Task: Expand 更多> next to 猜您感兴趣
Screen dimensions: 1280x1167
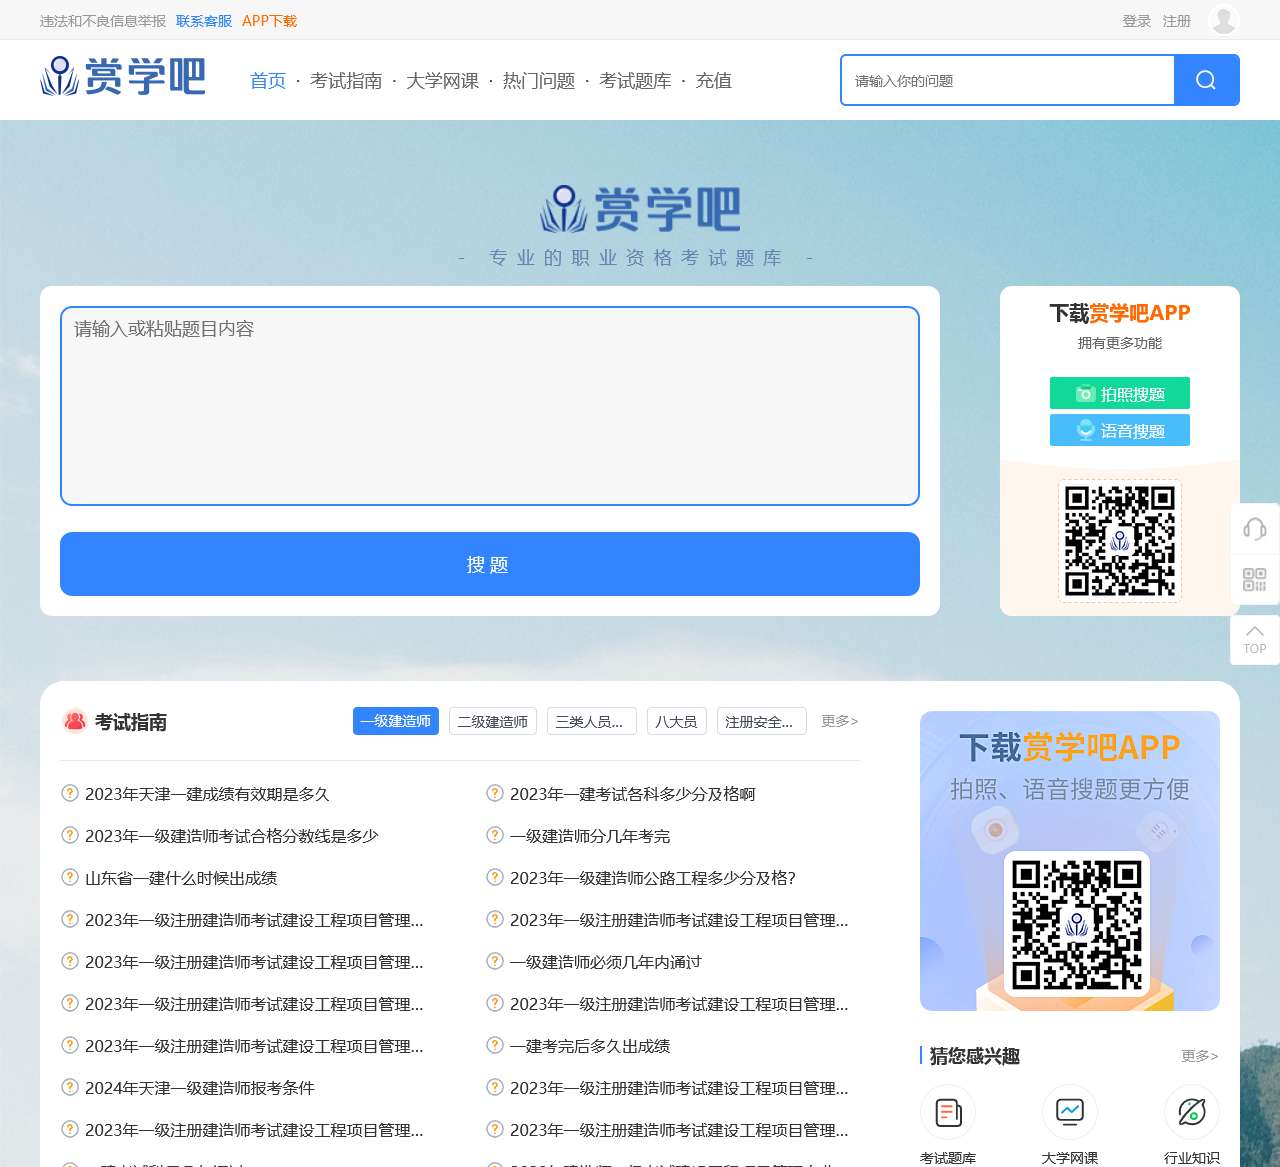Action: coord(1200,1056)
